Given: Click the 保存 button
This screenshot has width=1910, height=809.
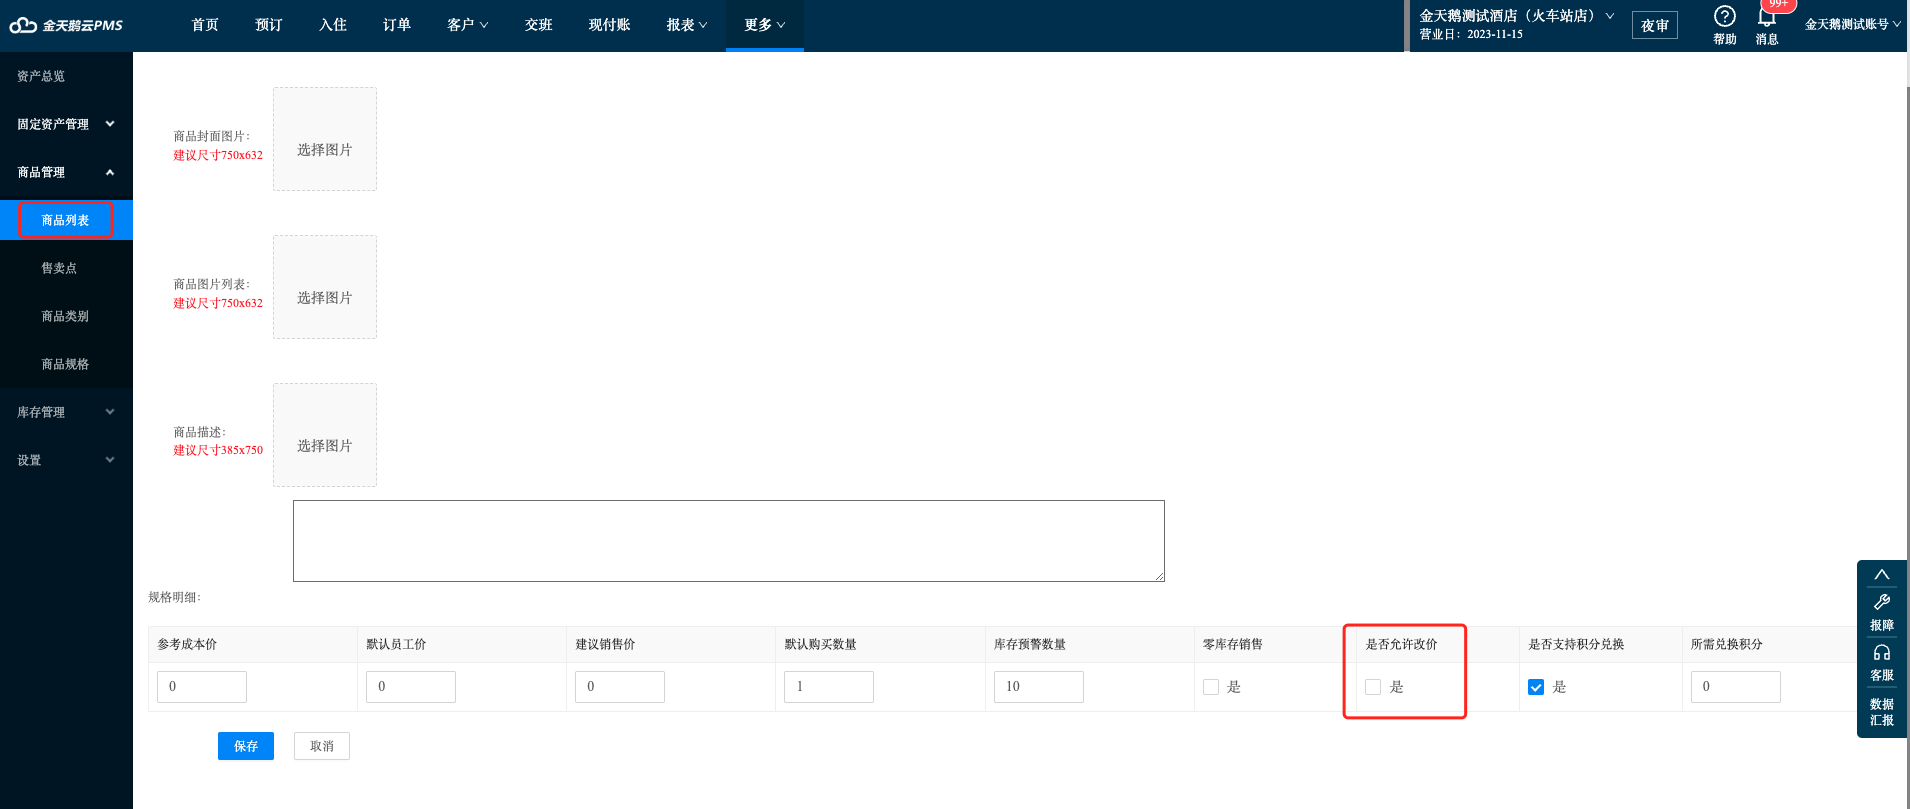Looking at the screenshot, I should (246, 746).
